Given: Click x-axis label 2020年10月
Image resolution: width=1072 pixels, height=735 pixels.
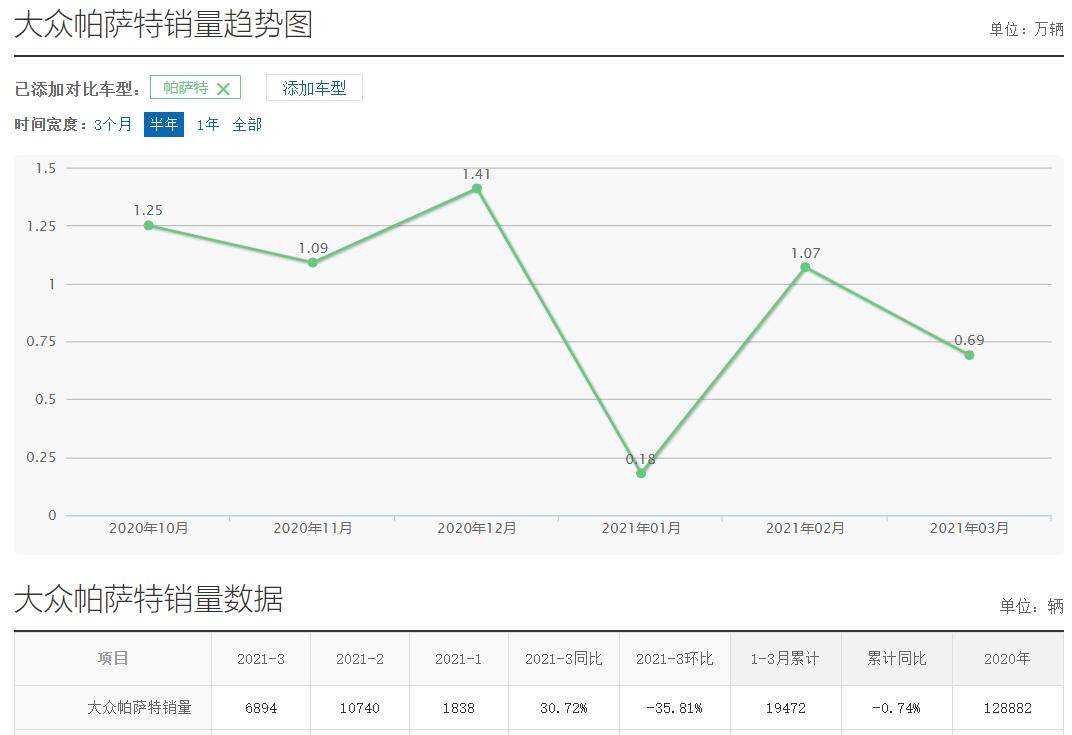Looking at the screenshot, I should [x=148, y=528].
